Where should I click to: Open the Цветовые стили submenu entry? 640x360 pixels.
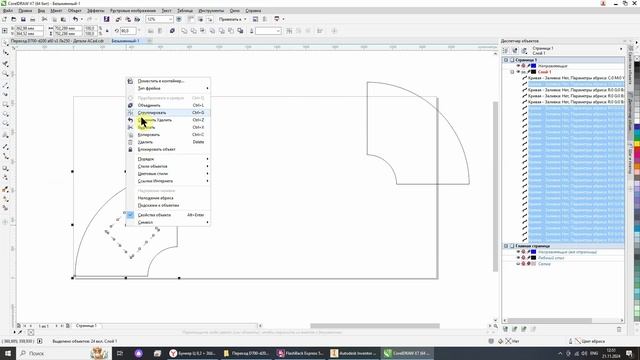click(168, 173)
